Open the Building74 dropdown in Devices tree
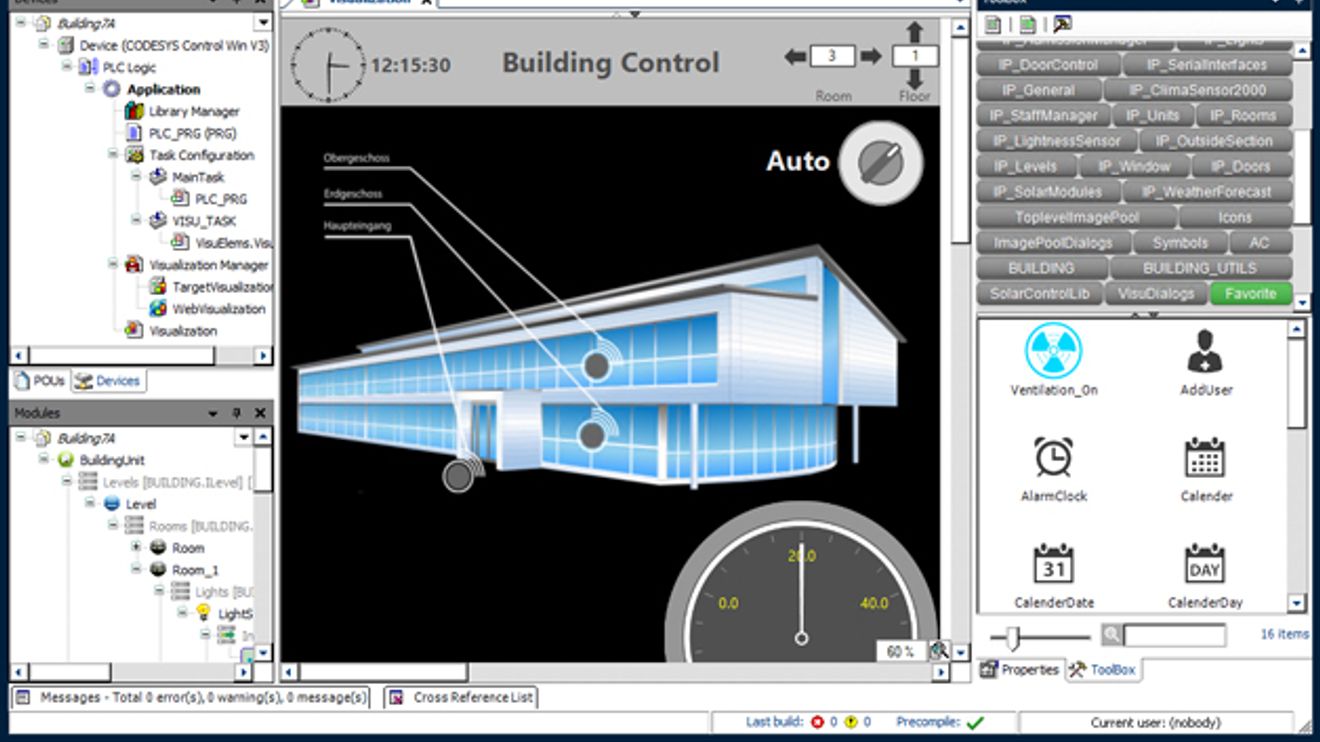 tap(263, 22)
